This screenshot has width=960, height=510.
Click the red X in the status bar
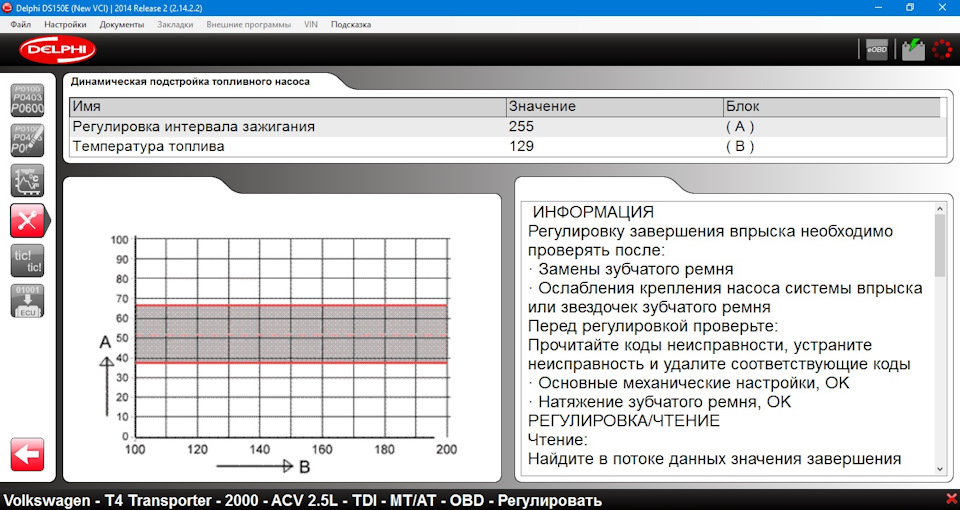(x=951, y=498)
